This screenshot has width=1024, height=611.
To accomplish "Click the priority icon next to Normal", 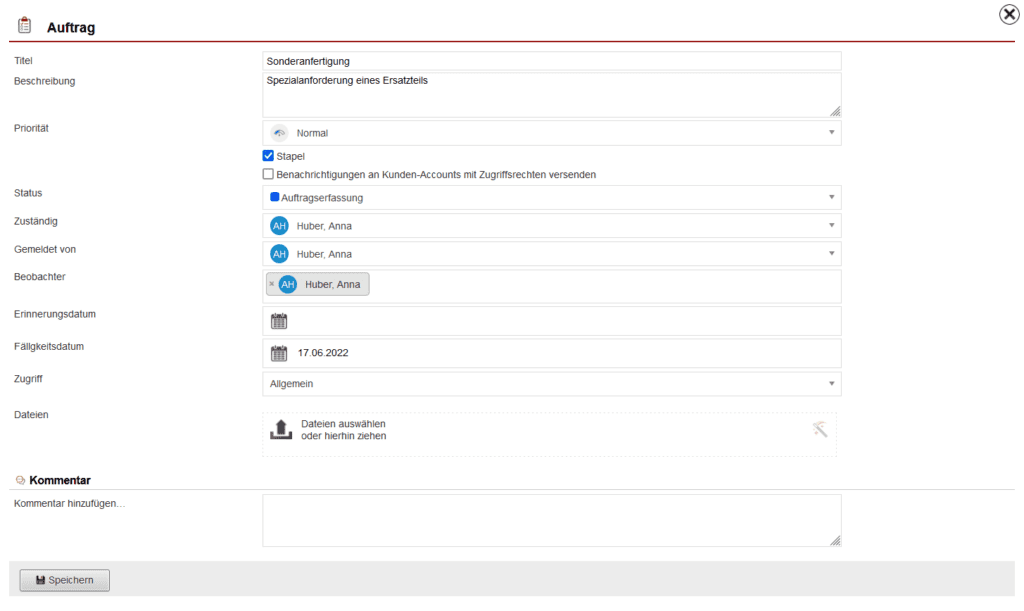I will pyautogui.click(x=279, y=132).
